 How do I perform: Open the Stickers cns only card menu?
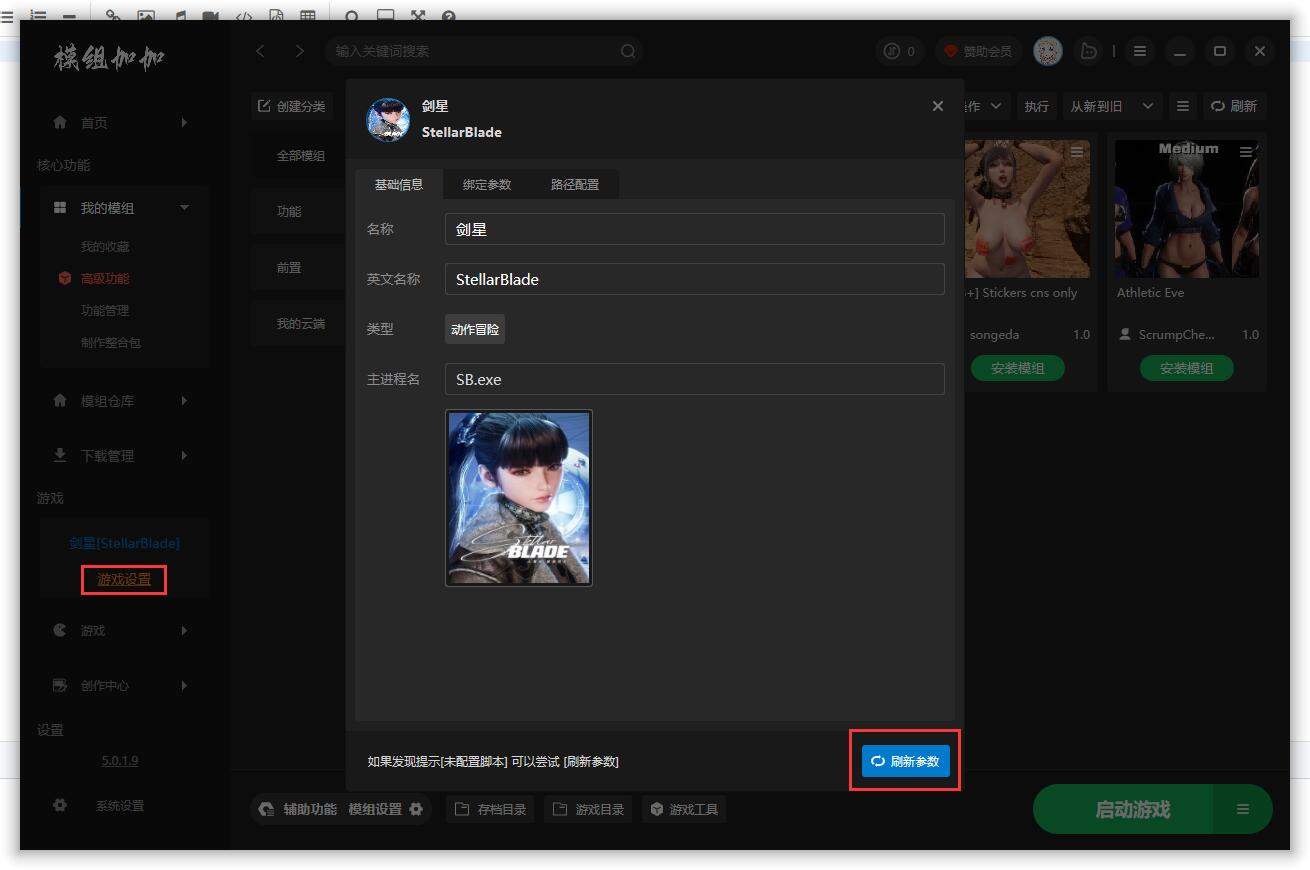point(1077,152)
